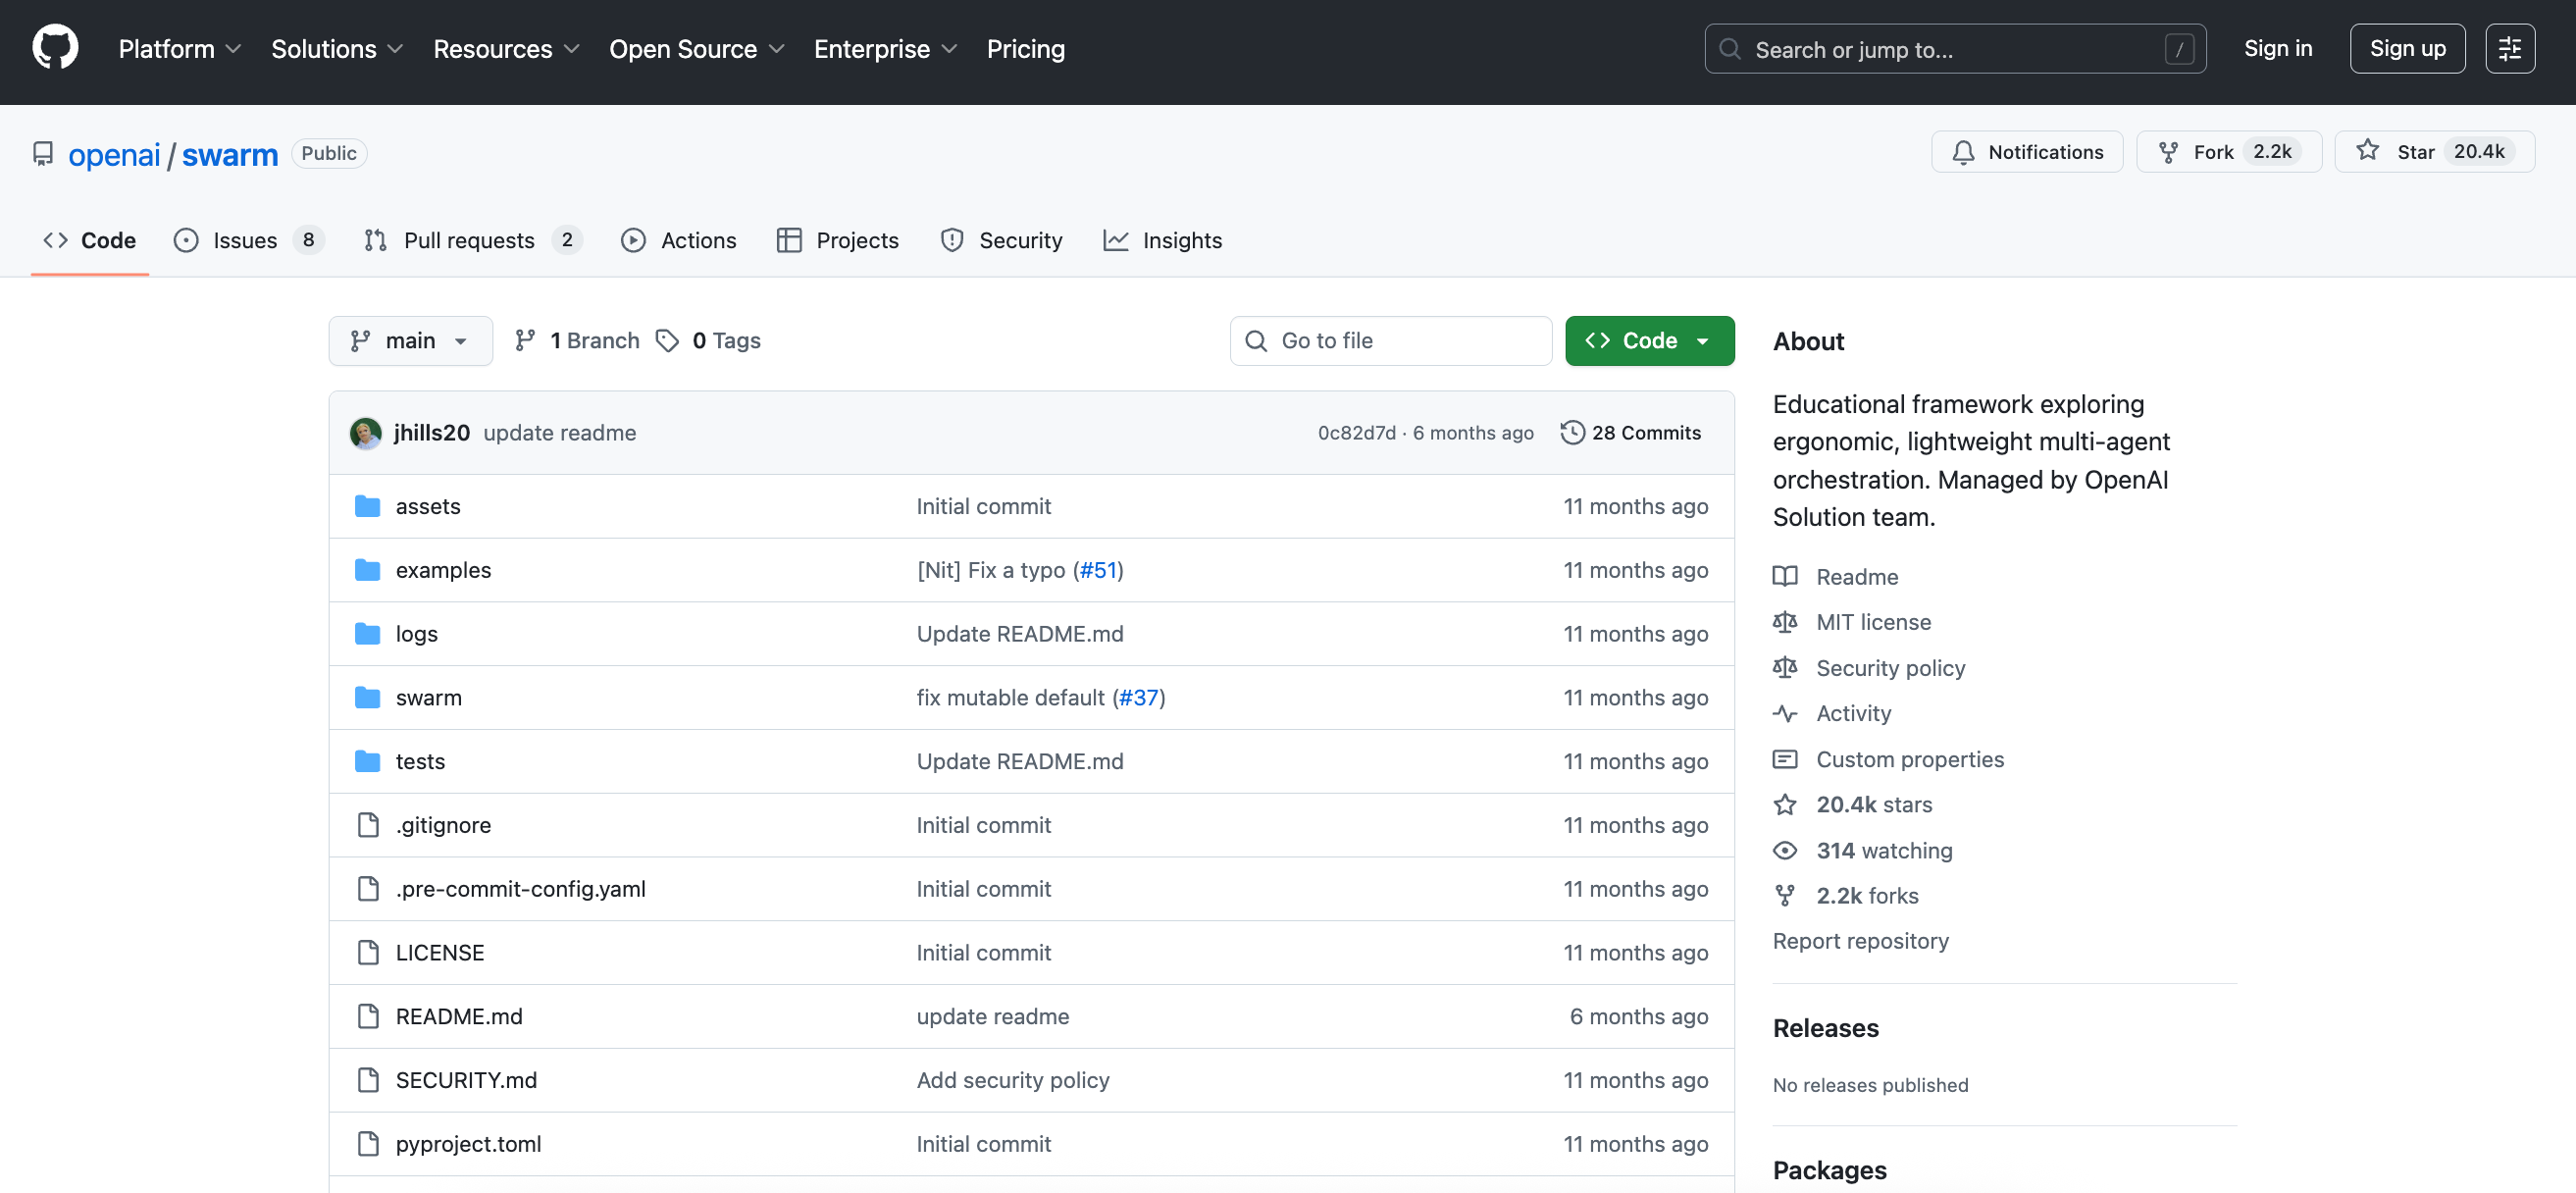Click the Sign up button

[x=2407, y=48]
